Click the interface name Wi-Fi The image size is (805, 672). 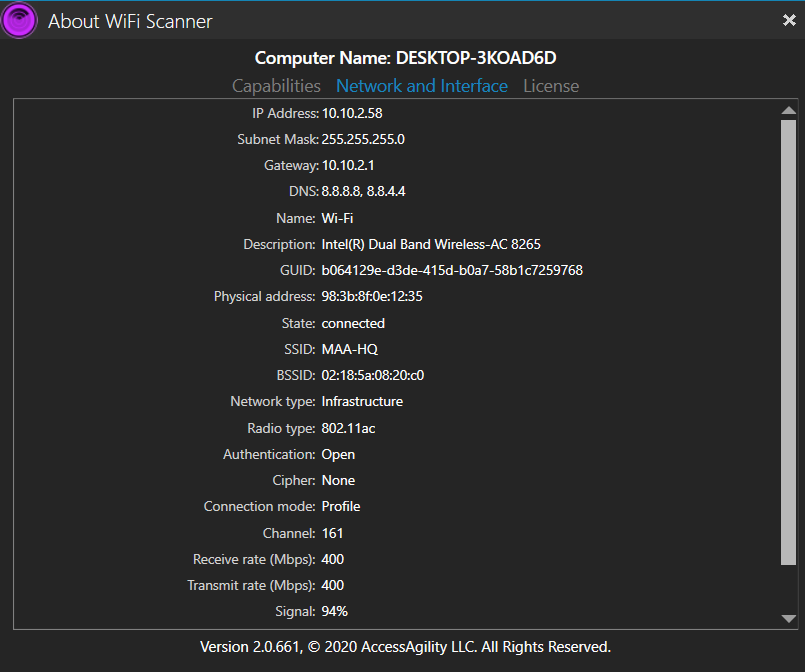337,218
